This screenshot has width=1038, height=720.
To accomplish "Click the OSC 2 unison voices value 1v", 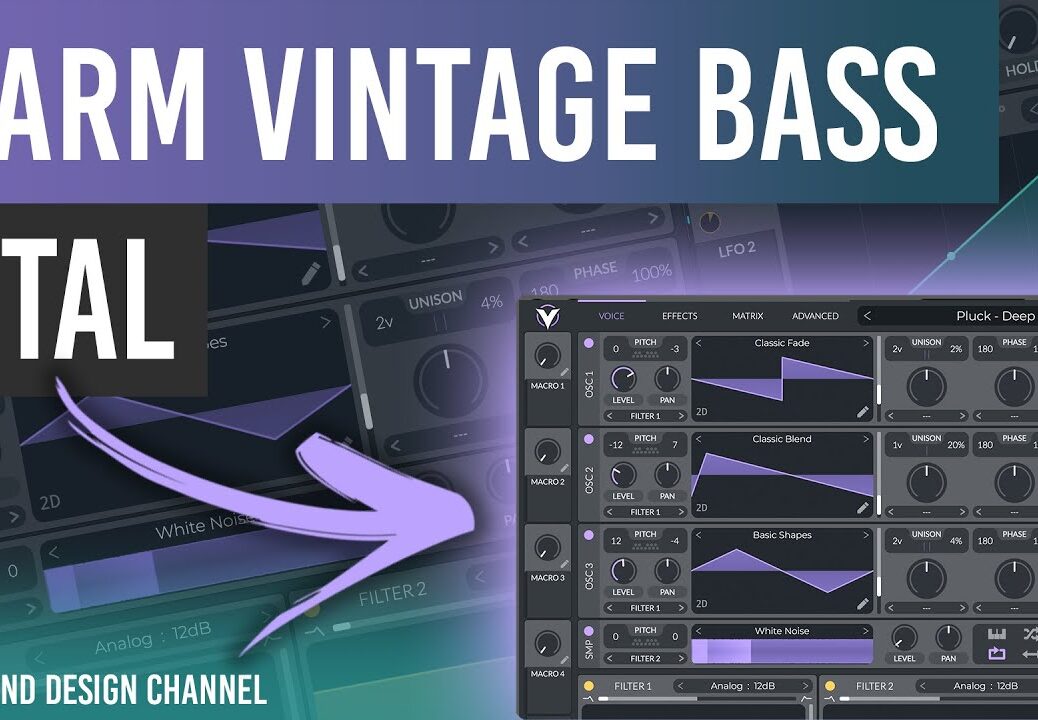I will 897,445.
